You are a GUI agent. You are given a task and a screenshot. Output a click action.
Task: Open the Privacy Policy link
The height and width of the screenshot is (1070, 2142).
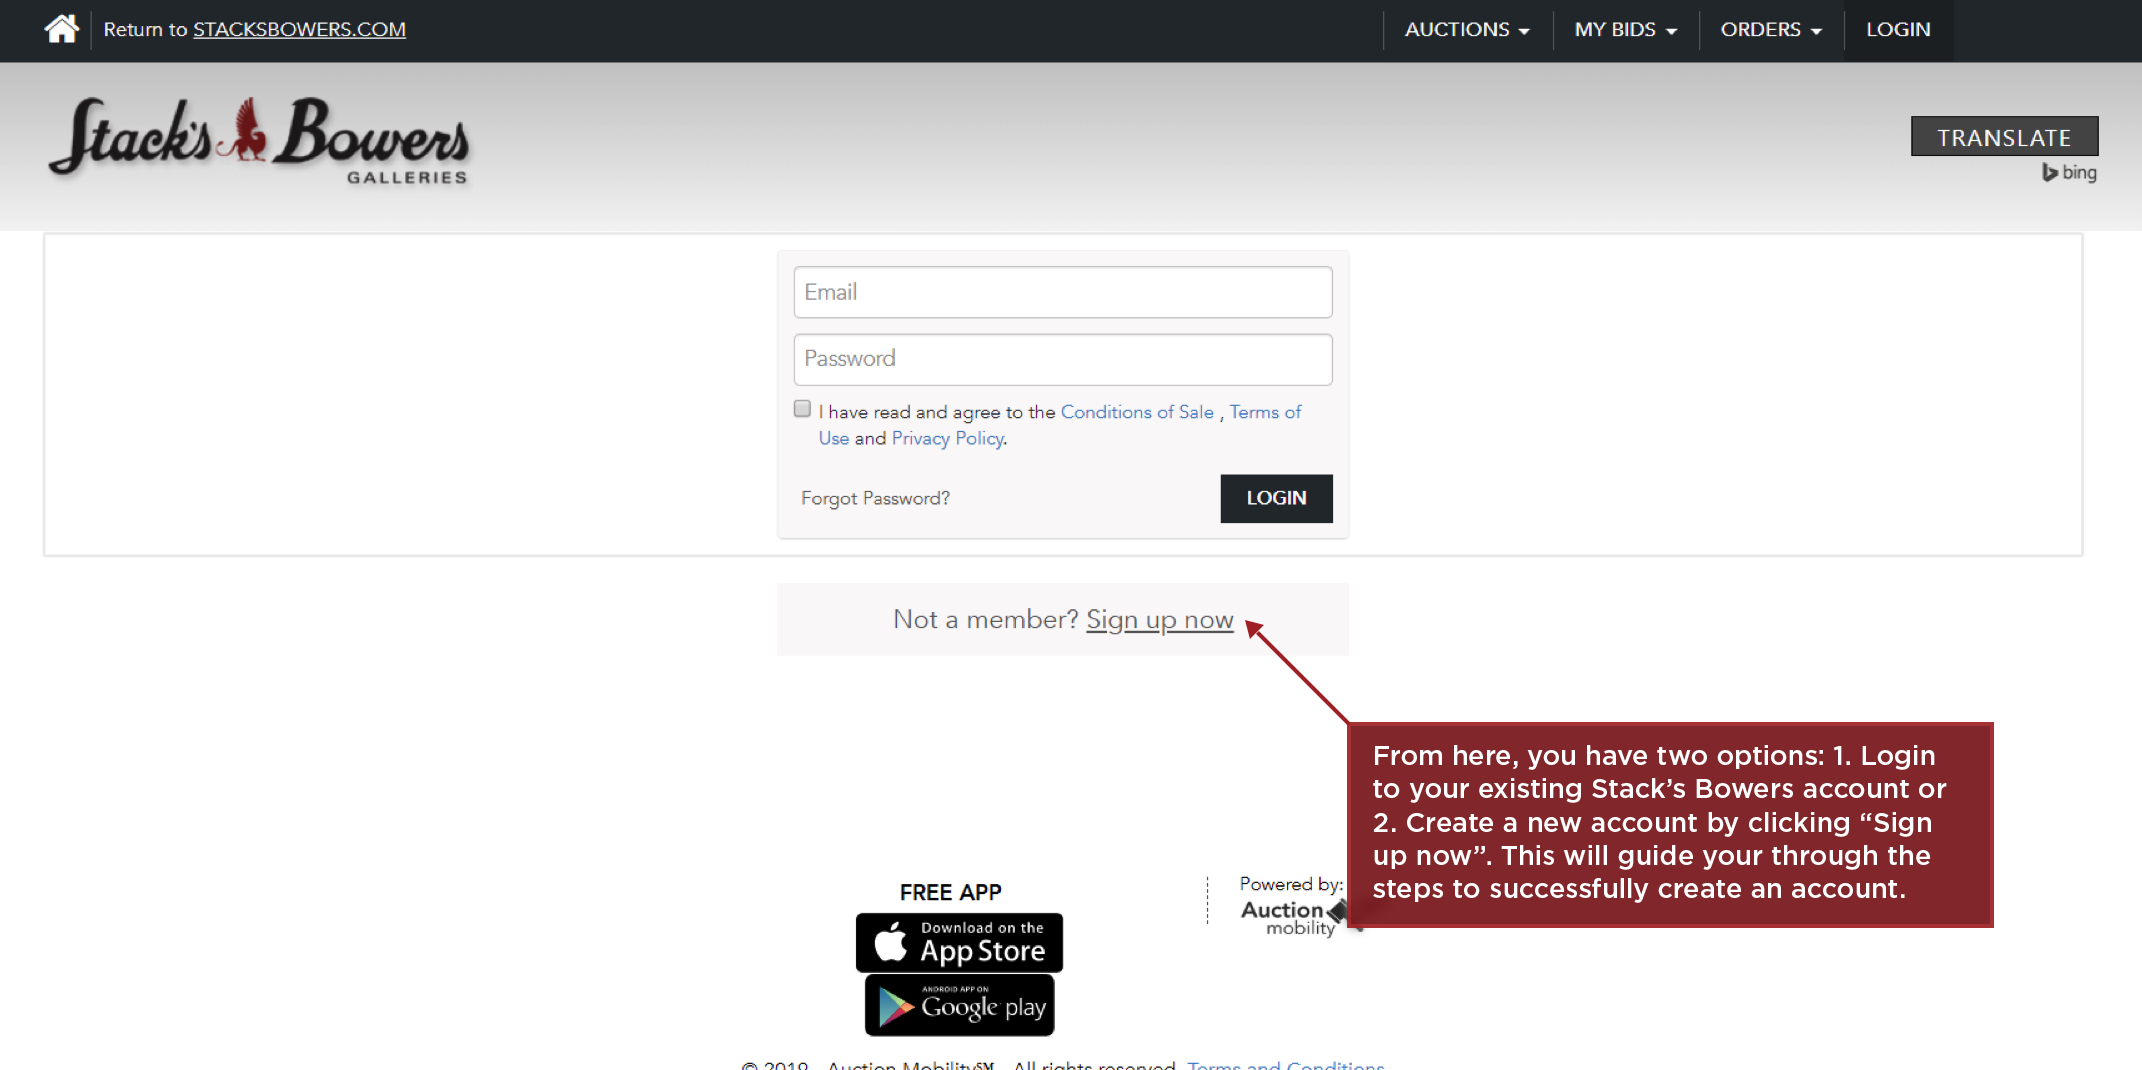pos(947,438)
